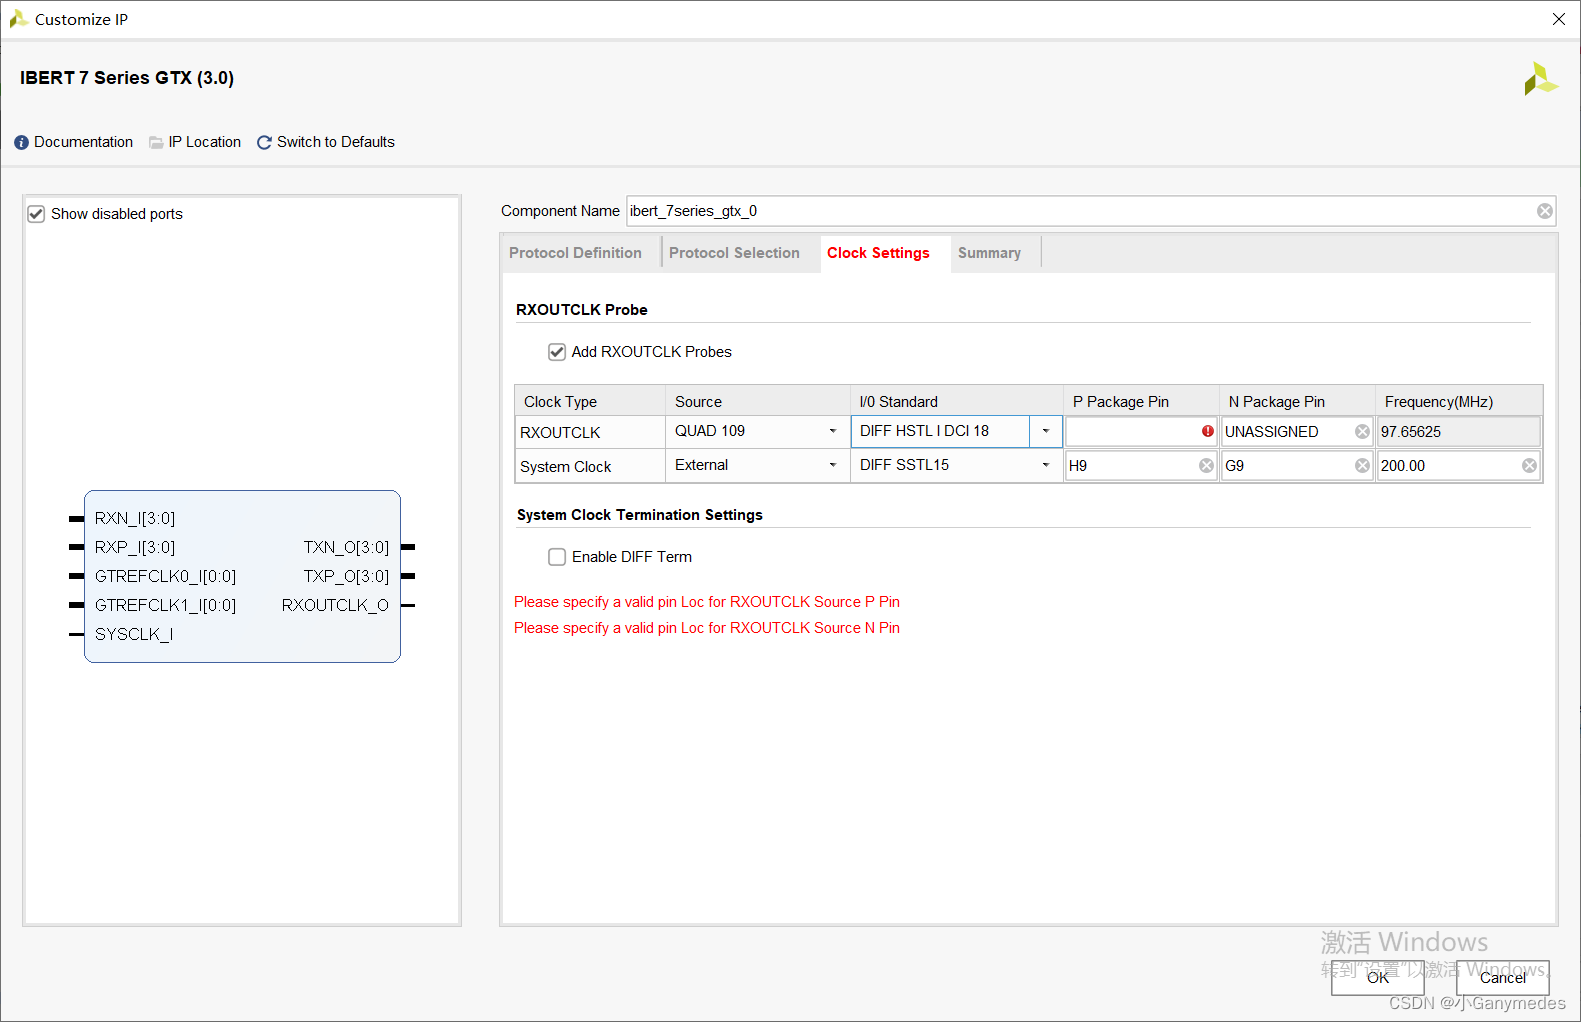The height and width of the screenshot is (1022, 1581).
Task: Click the RXOUTCLK N Package Pin field
Action: point(1296,432)
